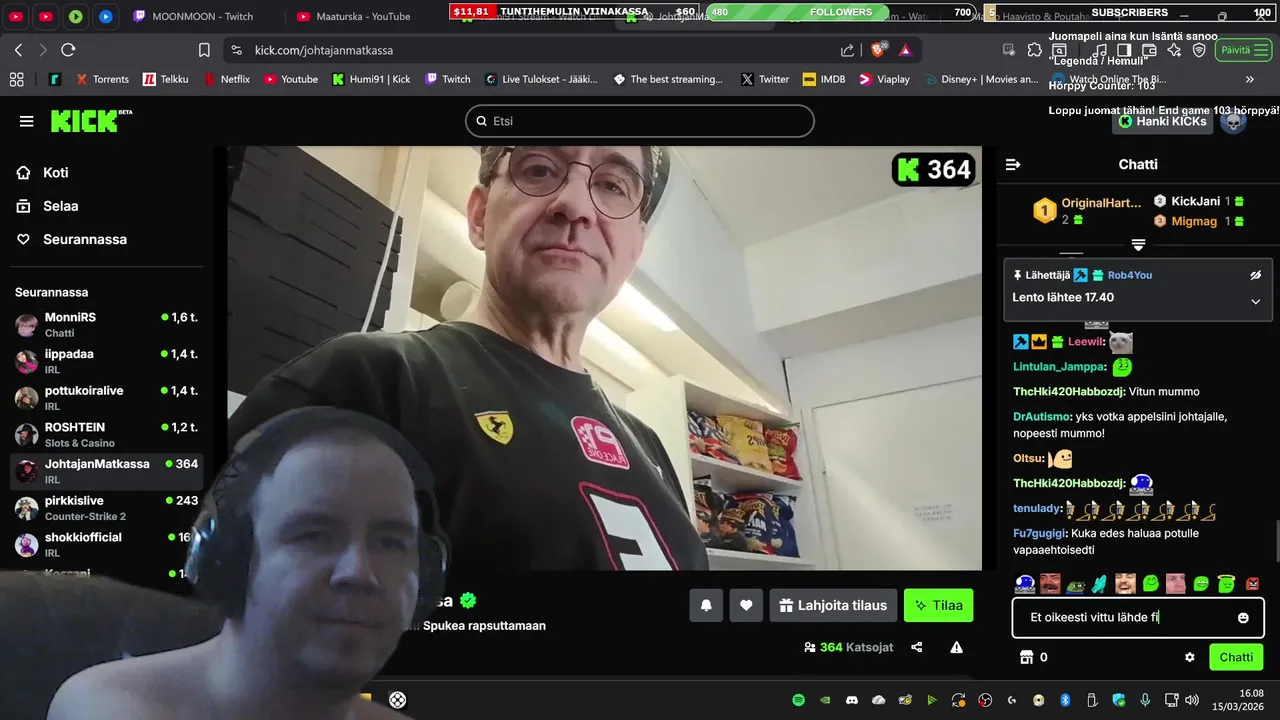Send message with the Chatti button

[x=1236, y=657]
